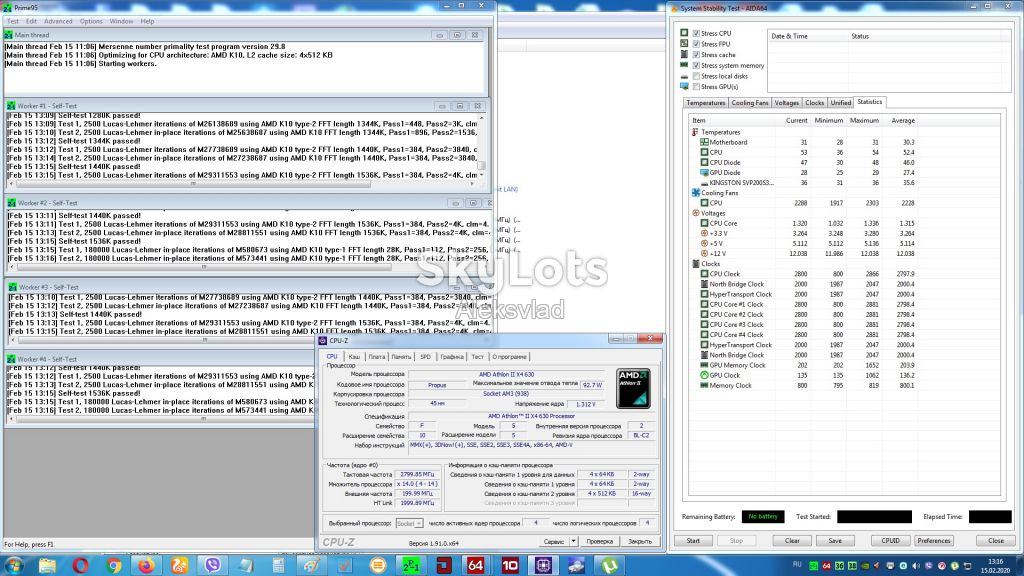Image resolution: width=1024 pixels, height=576 pixels.
Task: Enable the Stress GPU(s) checkbox
Action: coord(696,86)
